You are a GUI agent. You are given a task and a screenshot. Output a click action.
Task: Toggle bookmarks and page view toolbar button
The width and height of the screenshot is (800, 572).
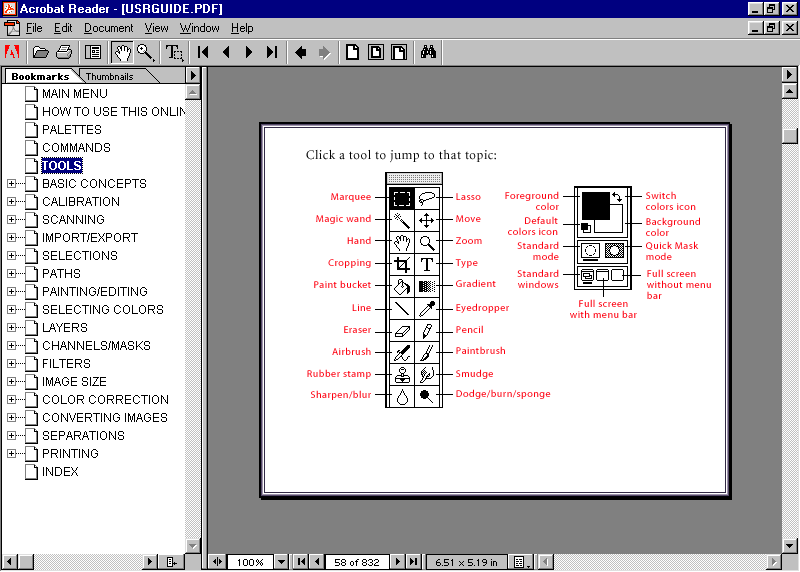click(93, 52)
